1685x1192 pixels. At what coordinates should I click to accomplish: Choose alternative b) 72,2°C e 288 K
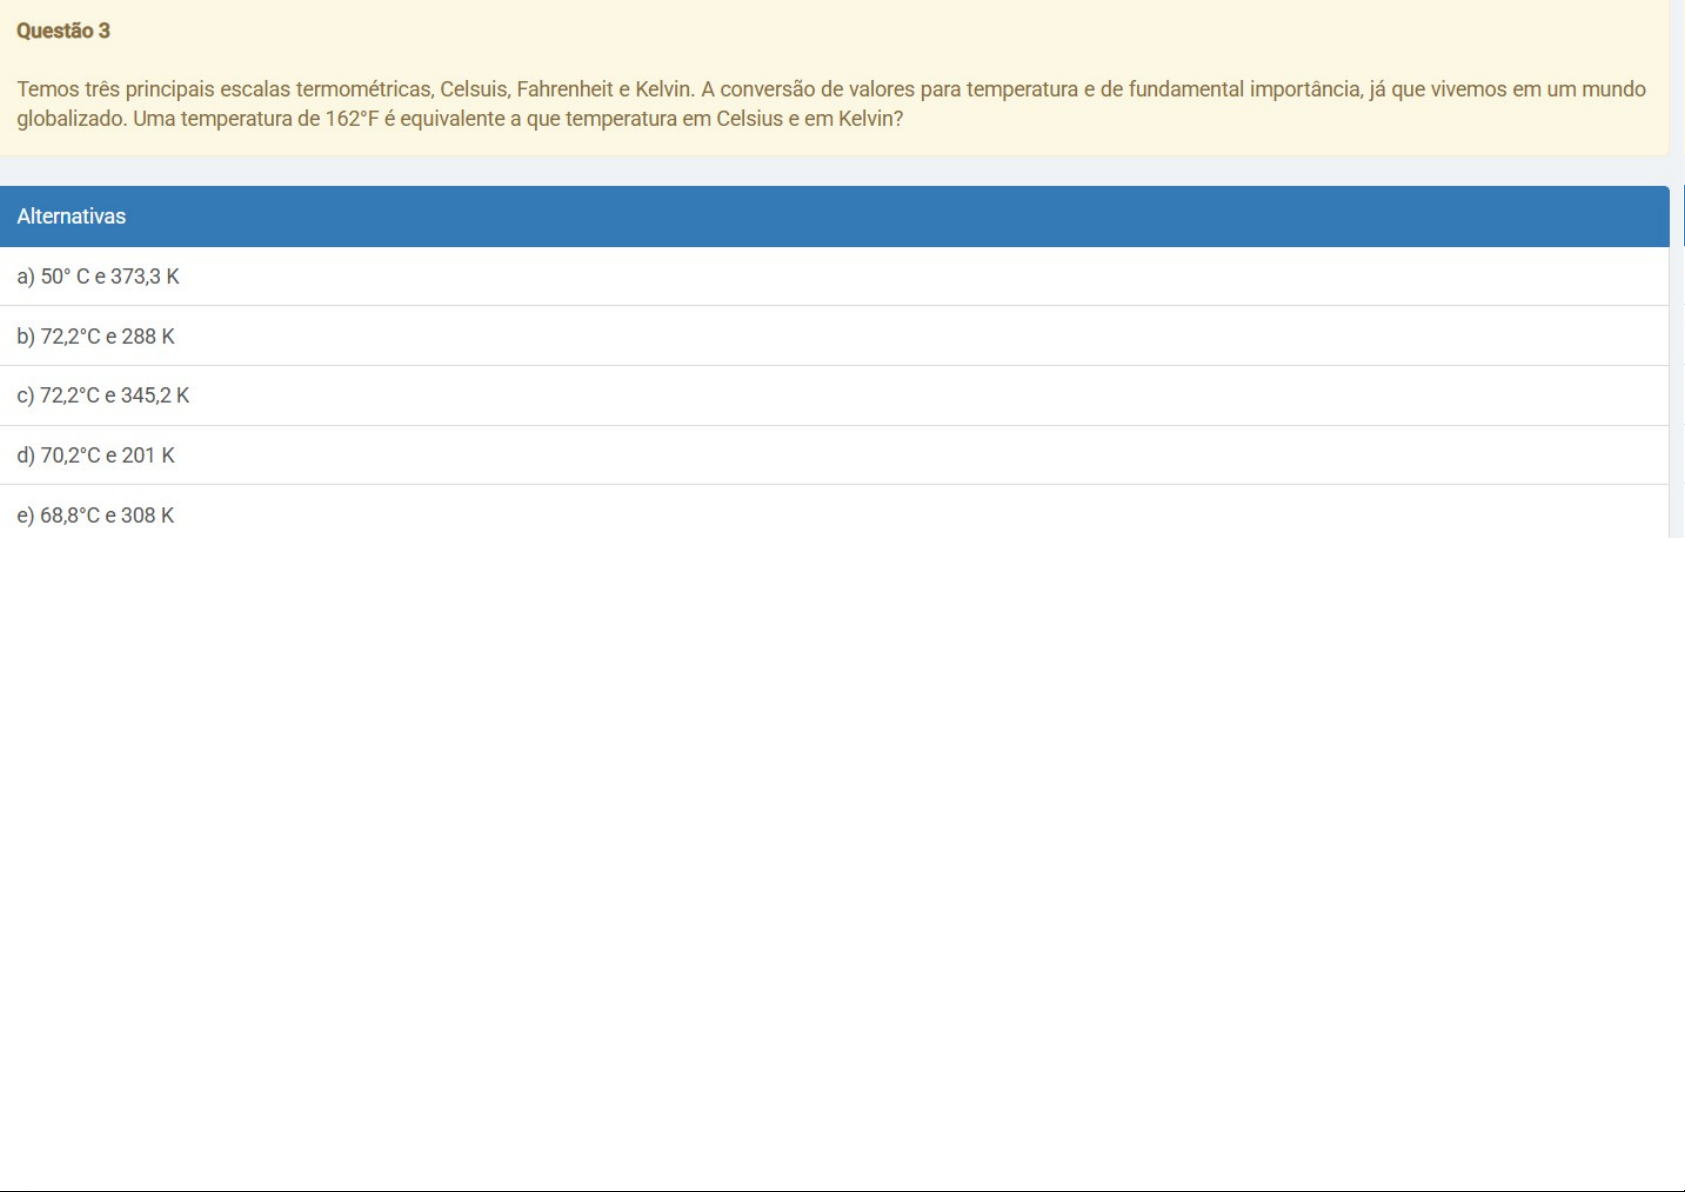coord(96,337)
